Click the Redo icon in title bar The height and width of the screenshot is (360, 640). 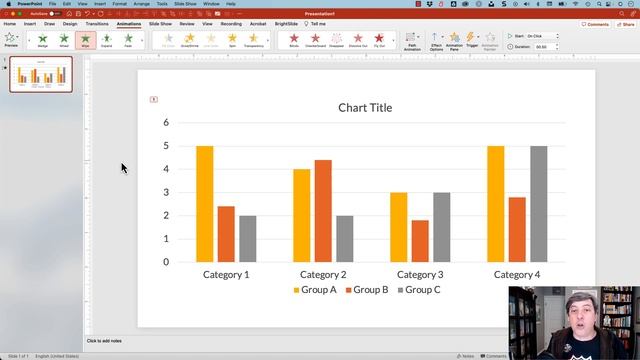pyautogui.click(x=100, y=13)
